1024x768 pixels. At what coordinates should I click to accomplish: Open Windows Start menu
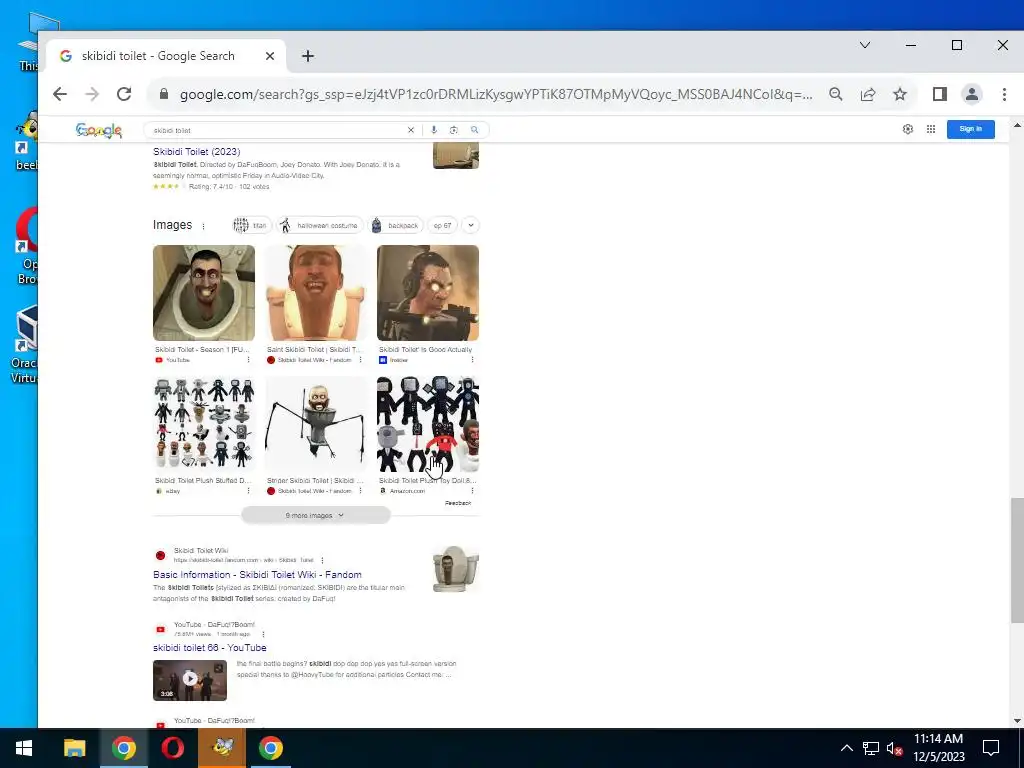point(24,748)
